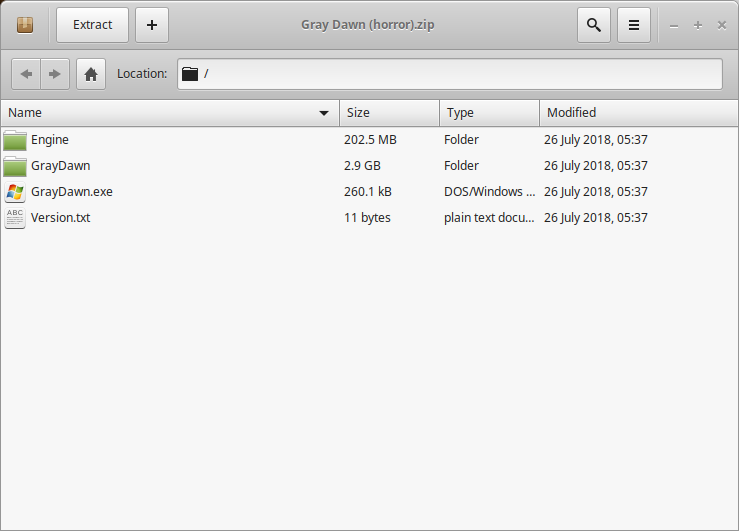This screenshot has height=531, width=739.
Task: Open the search magnifier button
Action: pyautogui.click(x=594, y=25)
